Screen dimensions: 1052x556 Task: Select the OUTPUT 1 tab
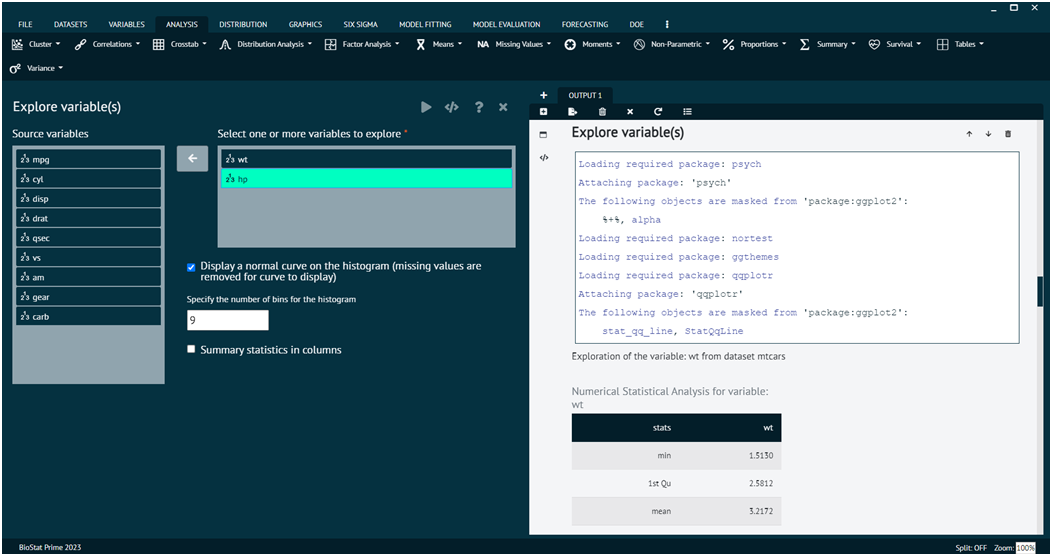pos(585,95)
